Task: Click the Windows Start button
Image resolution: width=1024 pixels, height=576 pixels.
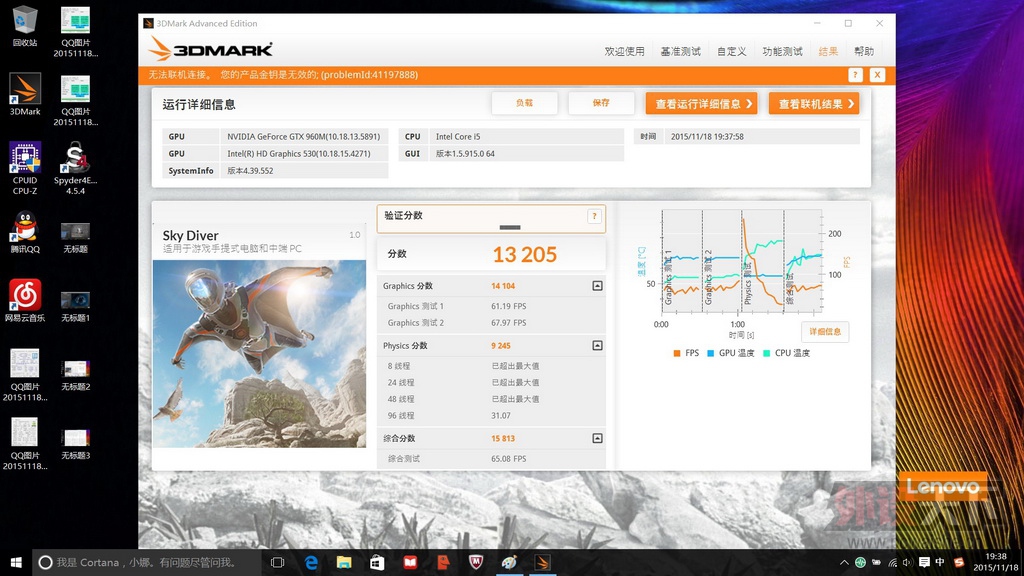Action: tap(16, 562)
